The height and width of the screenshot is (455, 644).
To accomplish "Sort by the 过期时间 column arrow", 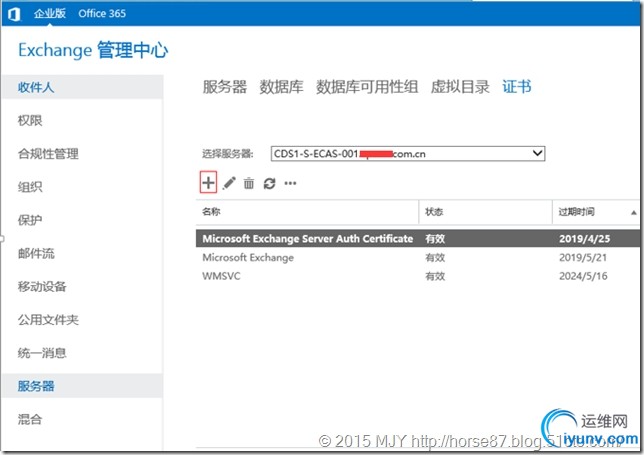I will pyautogui.click(x=633, y=212).
